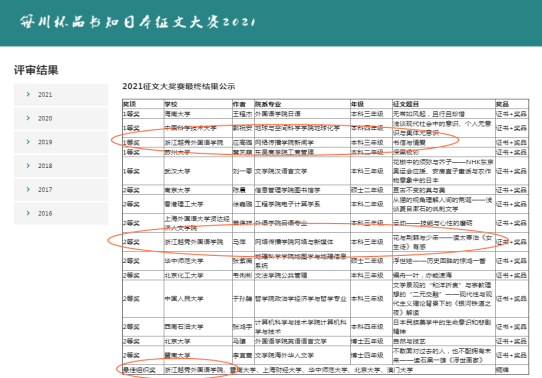Click the 奖品 column header

pos(503,104)
